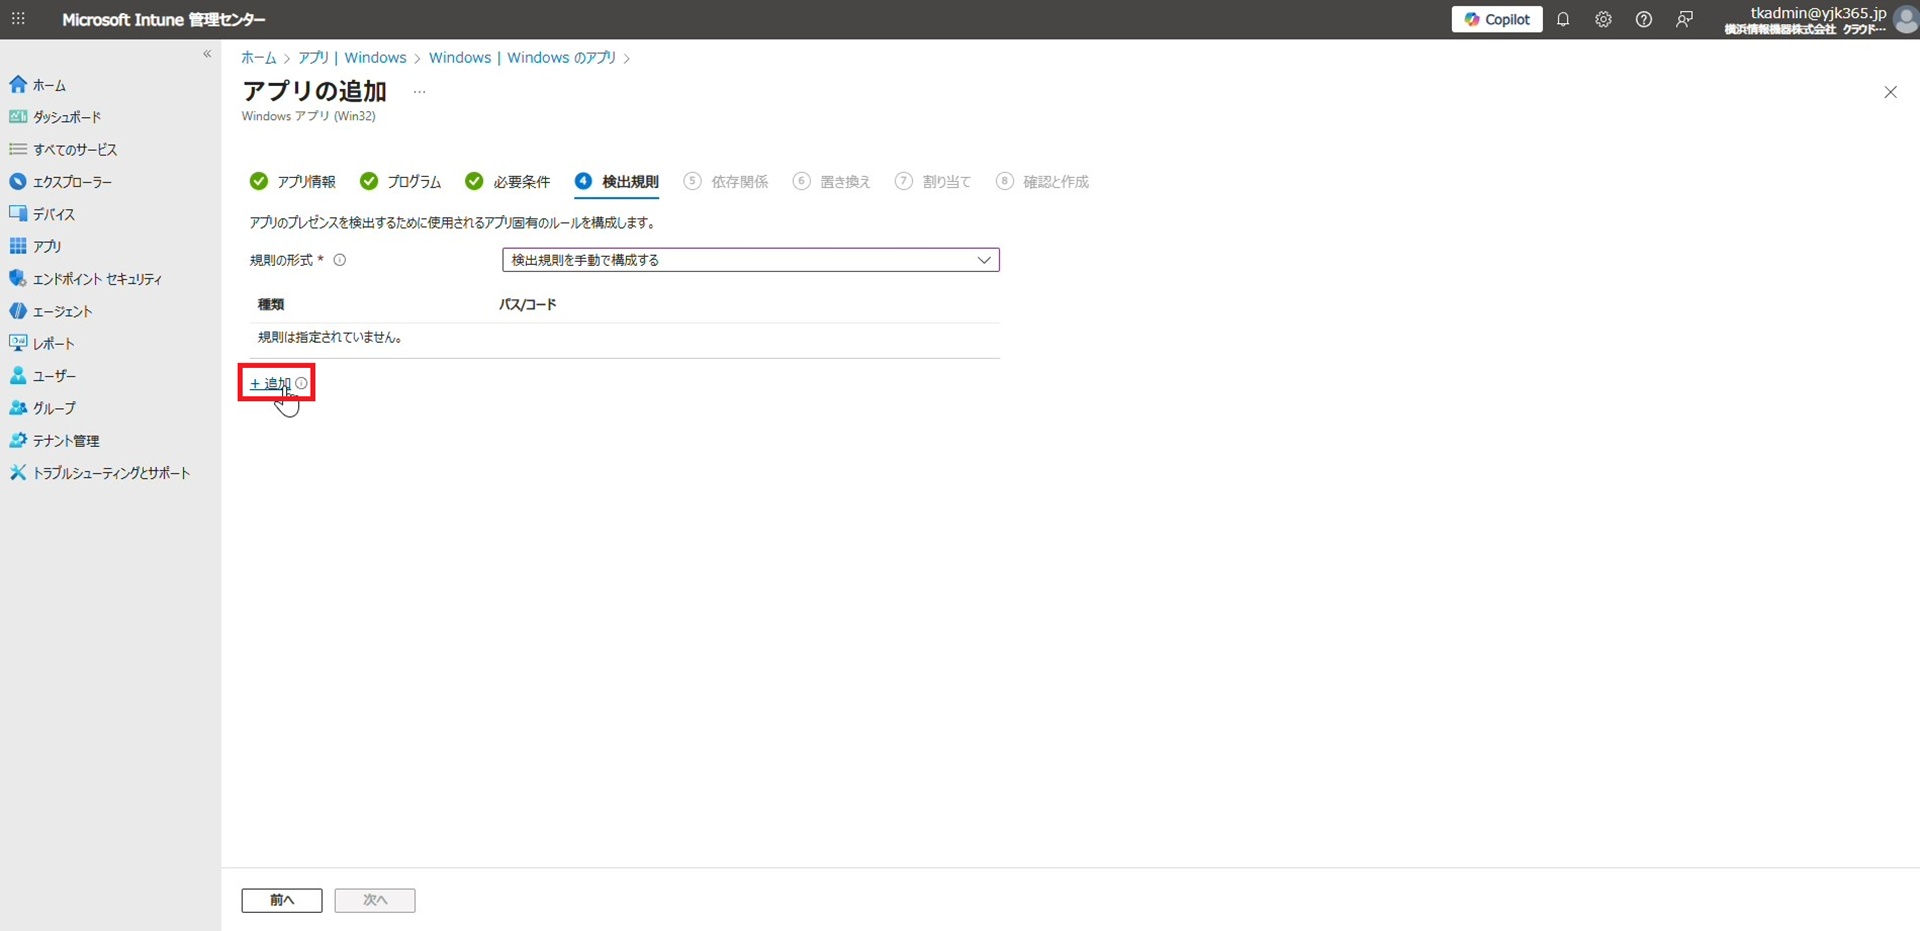This screenshot has width=1920, height=931.
Task: Open the Copilot button
Action: pos(1496,19)
